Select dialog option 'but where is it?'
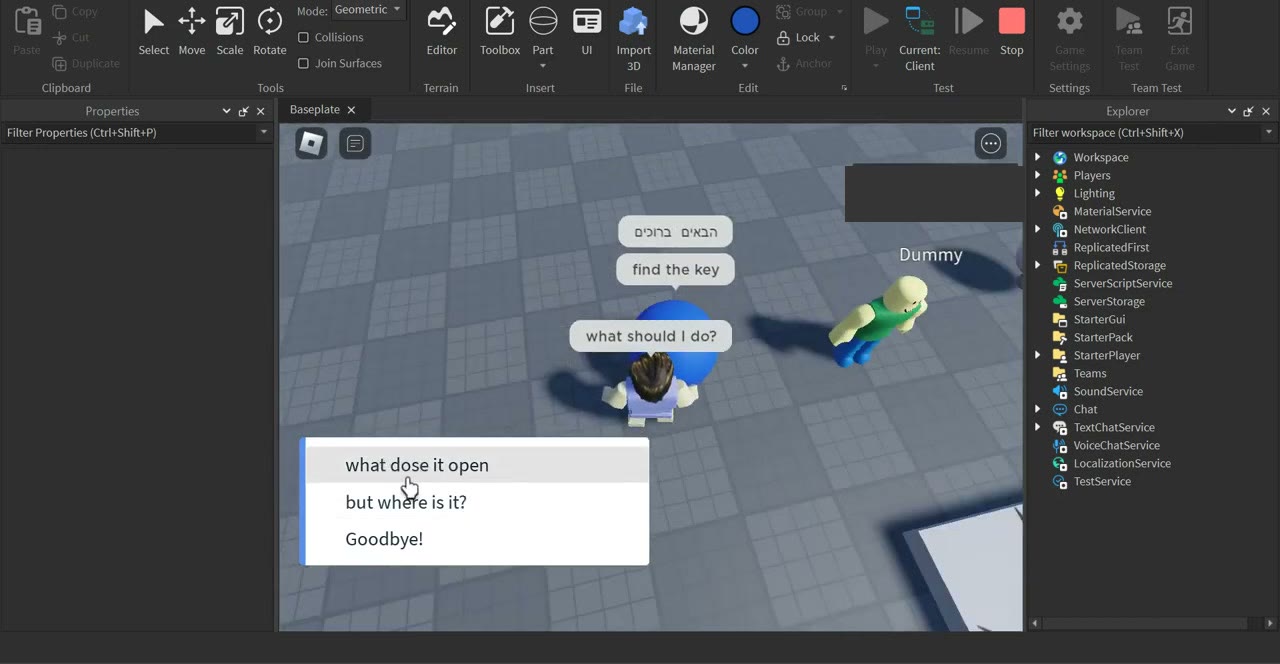The width and height of the screenshot is (1280, 664). pos(476,502)
